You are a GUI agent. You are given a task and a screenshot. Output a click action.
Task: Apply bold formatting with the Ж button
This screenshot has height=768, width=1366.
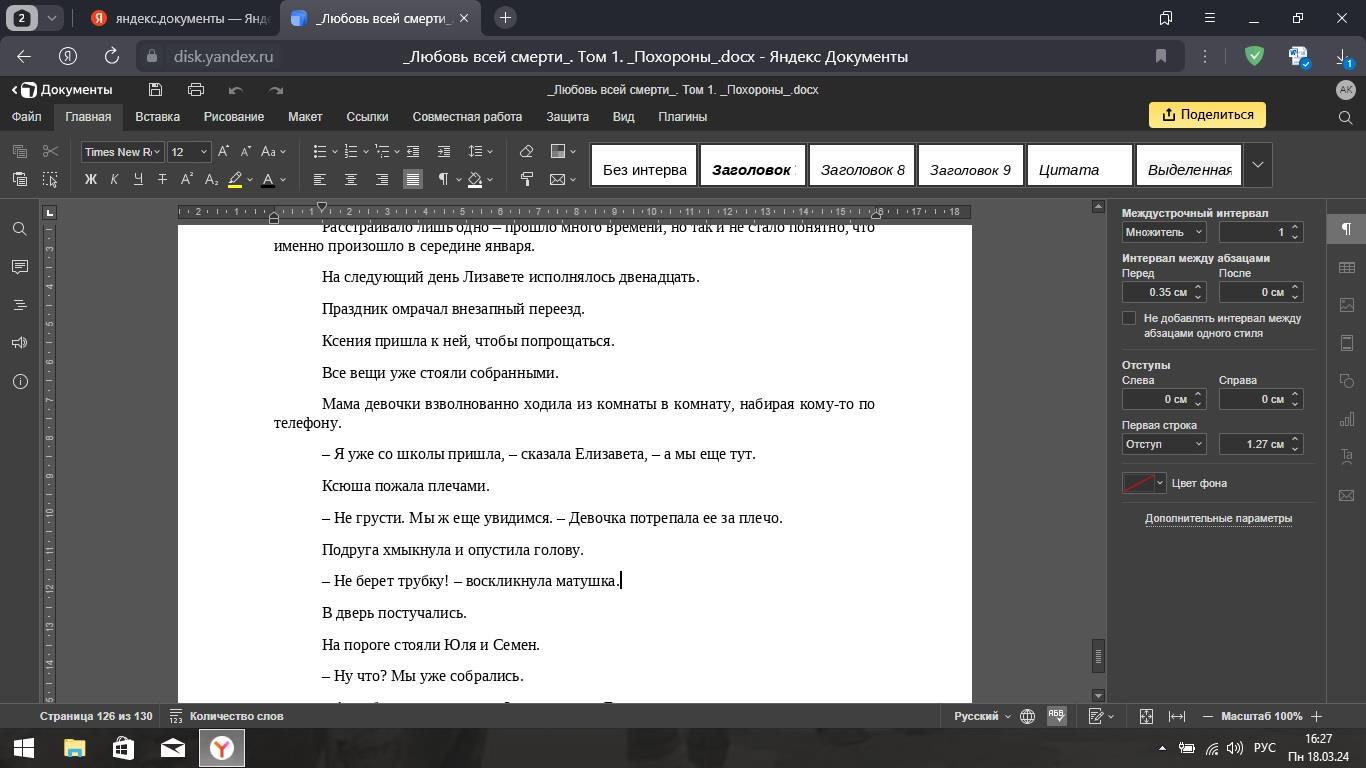90,180
